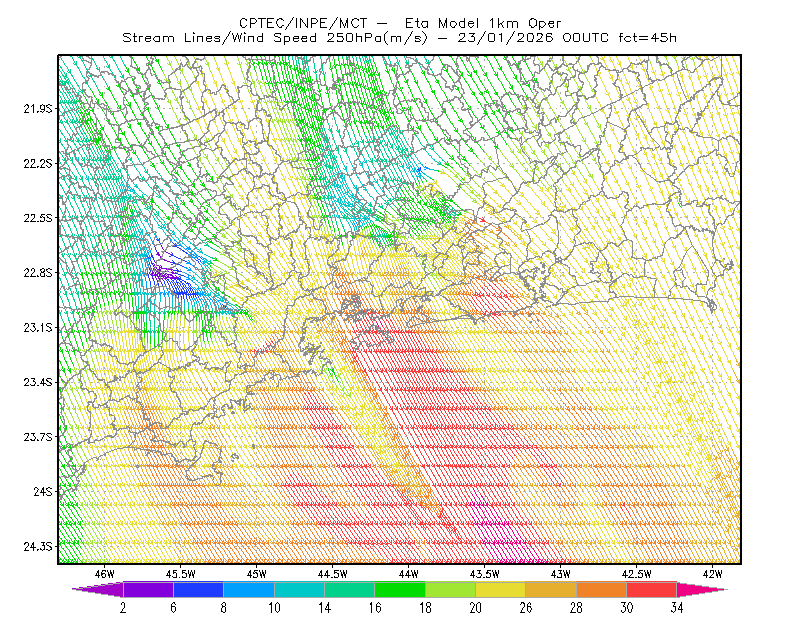
Task: Click the light blue 8–10 m/s legend swatch
Action: pos(249,589)
